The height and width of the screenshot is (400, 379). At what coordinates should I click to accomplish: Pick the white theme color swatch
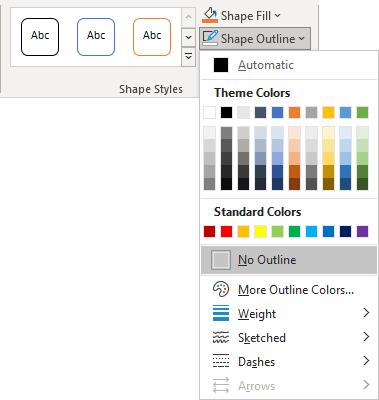(x=209, y=113)
